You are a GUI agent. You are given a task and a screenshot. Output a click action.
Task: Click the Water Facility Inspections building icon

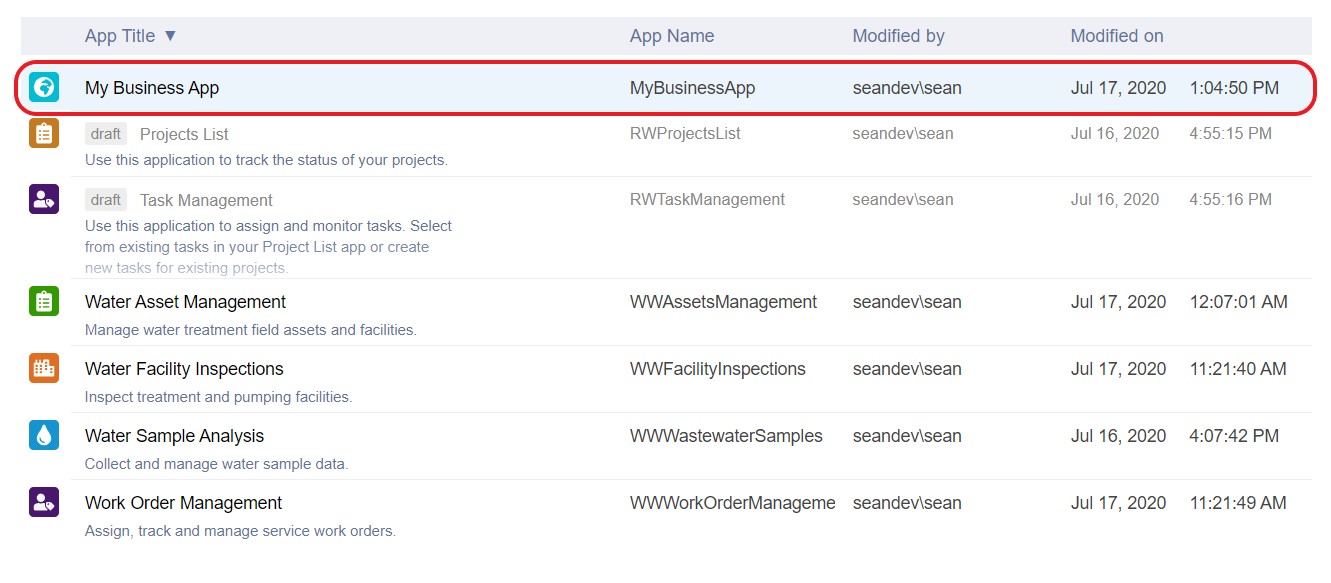point(44,368)
